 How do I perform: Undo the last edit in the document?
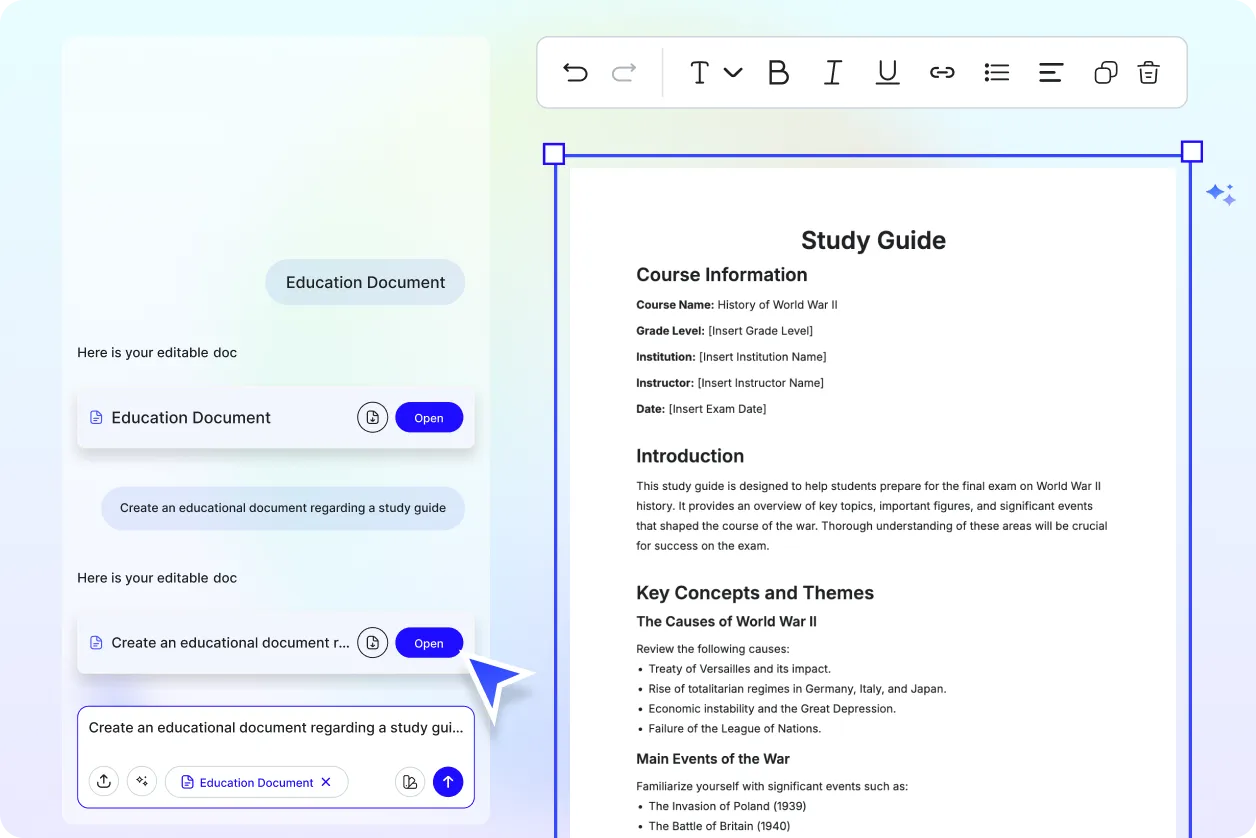(575, 72)
